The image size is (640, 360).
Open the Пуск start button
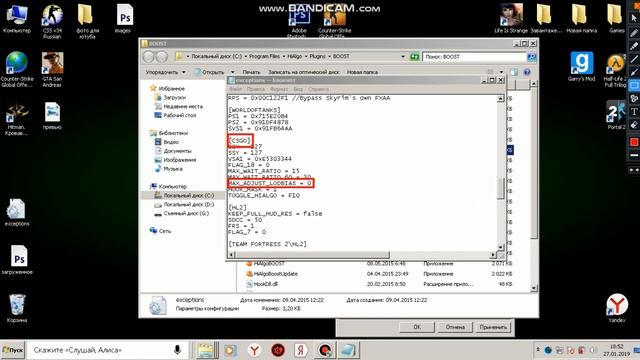point(13,350)
